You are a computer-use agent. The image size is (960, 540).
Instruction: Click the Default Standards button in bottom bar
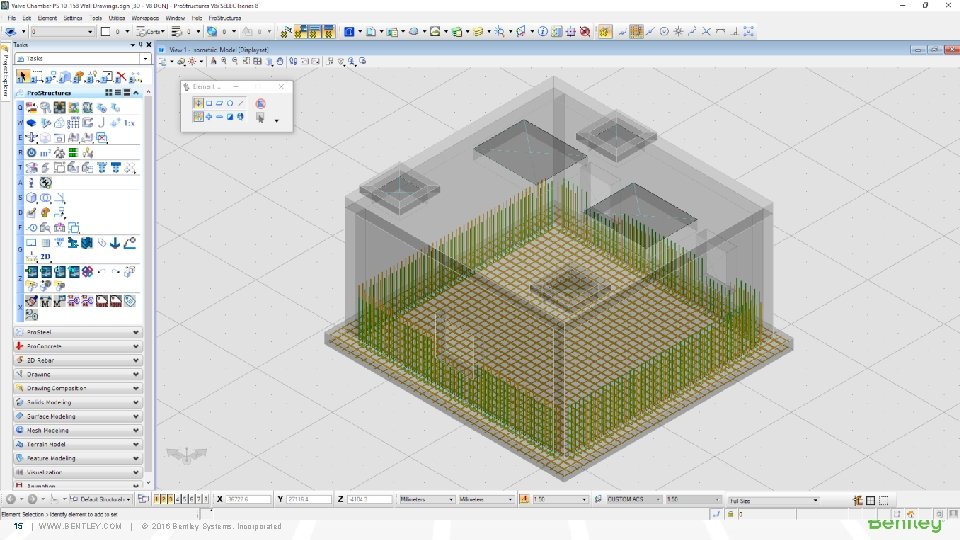(101, 500)
